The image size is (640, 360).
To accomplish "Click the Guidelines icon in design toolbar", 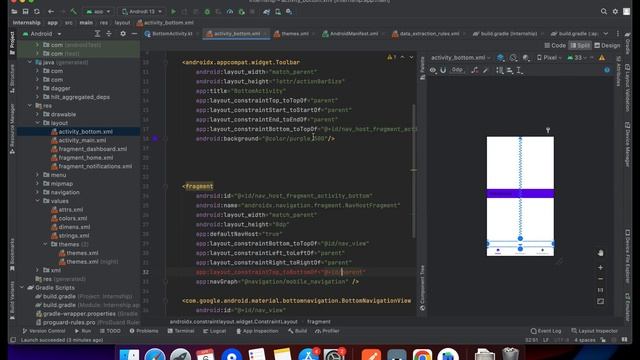I will [x=520, y=70].
